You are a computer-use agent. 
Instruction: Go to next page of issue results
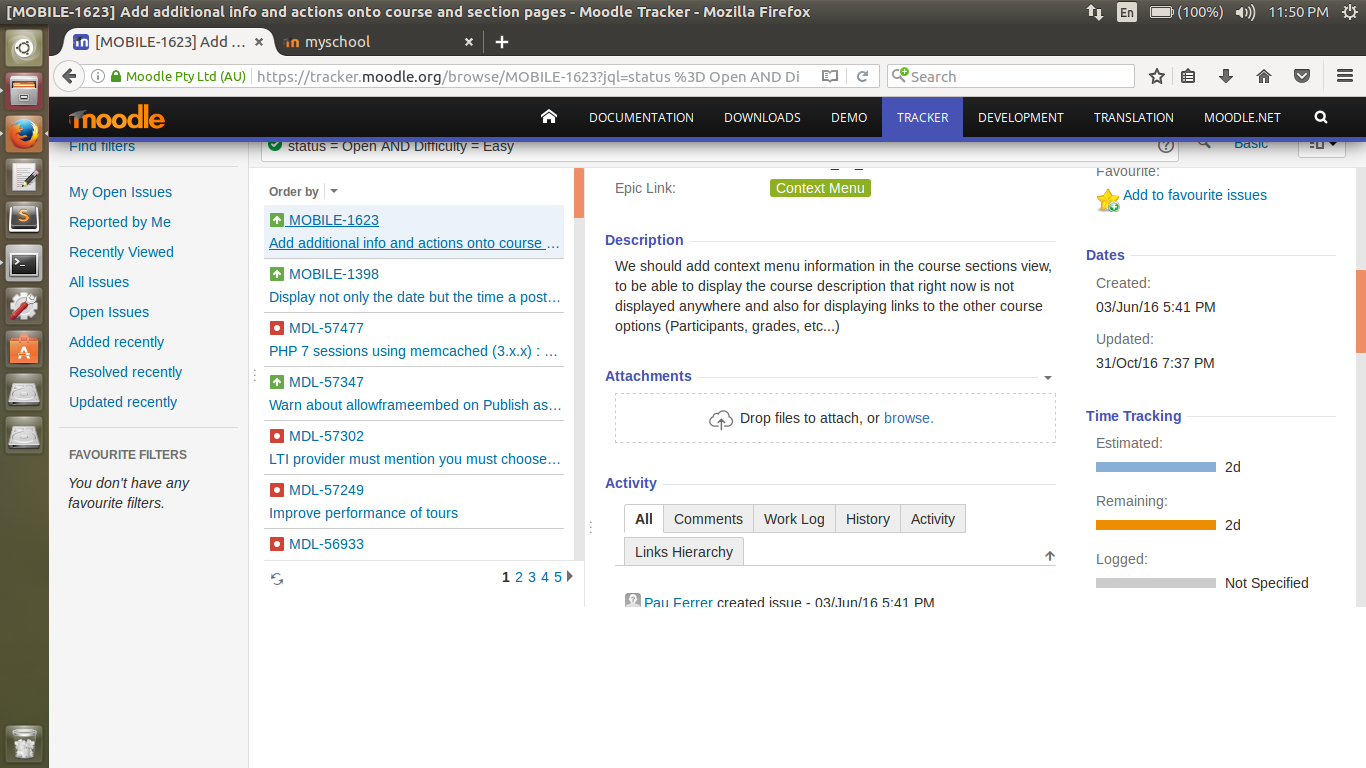pyautogui.click(x=570, y=576)
